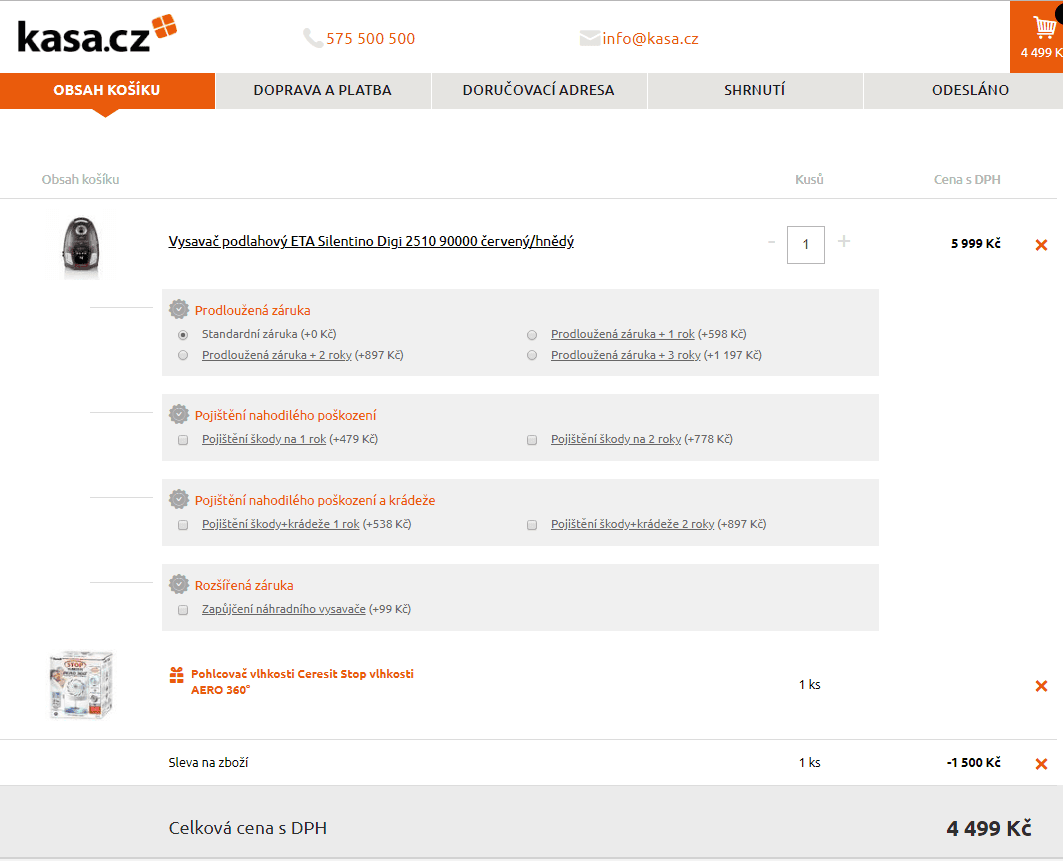
Task: Remove the ETA Silentino vacuum with red X
Action: tap(1041, 245)
